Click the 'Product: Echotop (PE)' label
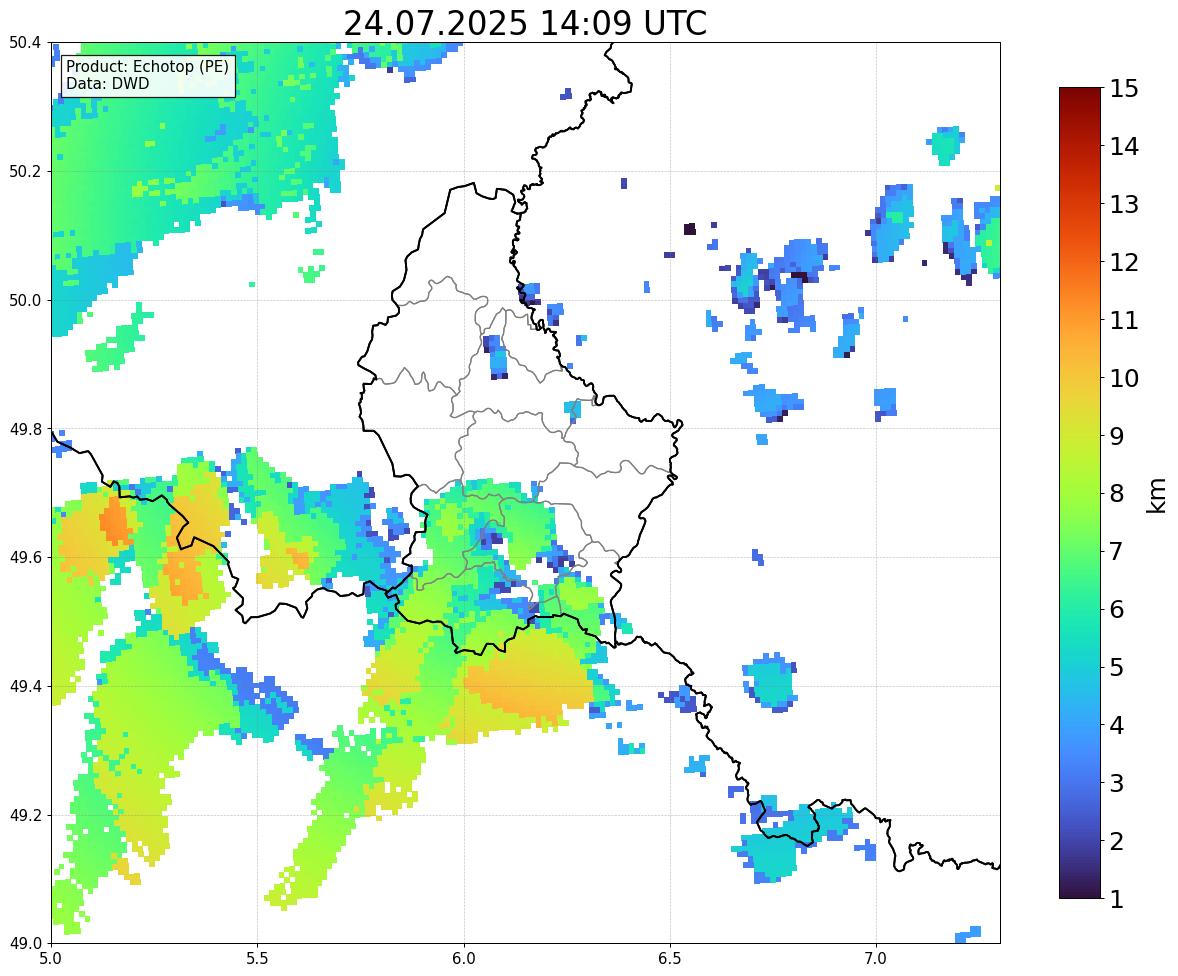1178x976 pixels. [x=147, y=66]
